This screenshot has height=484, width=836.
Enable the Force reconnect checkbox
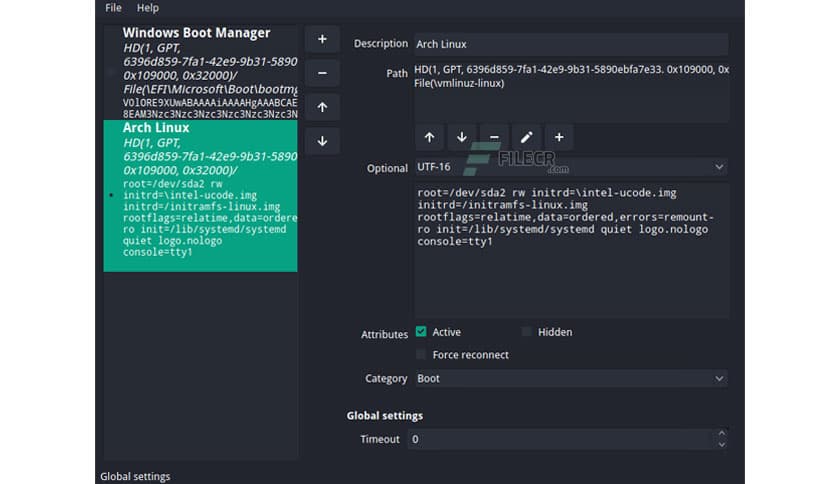(421, 354)
